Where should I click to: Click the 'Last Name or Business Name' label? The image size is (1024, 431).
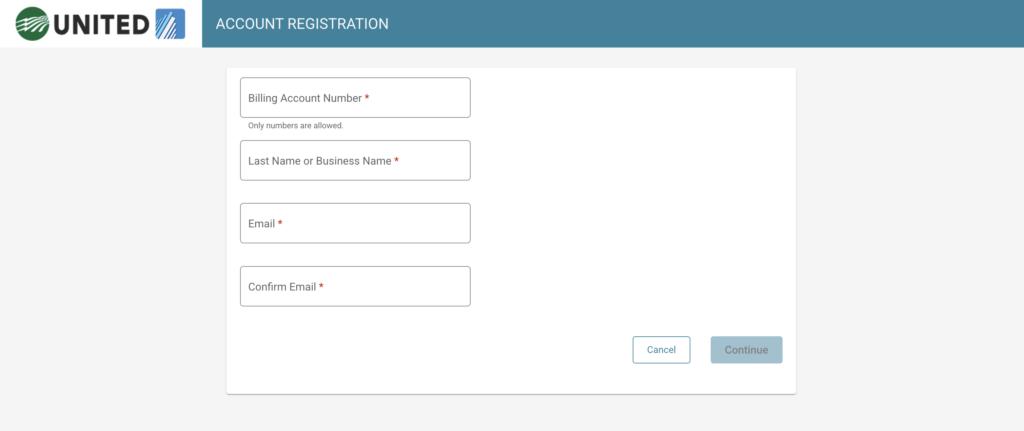point(319,161)
